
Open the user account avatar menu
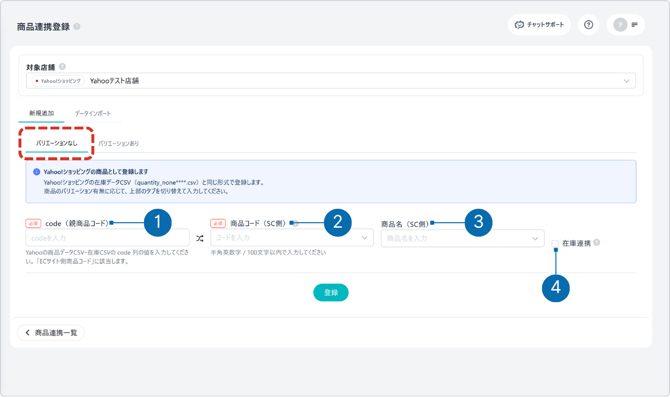click(626, 25)
